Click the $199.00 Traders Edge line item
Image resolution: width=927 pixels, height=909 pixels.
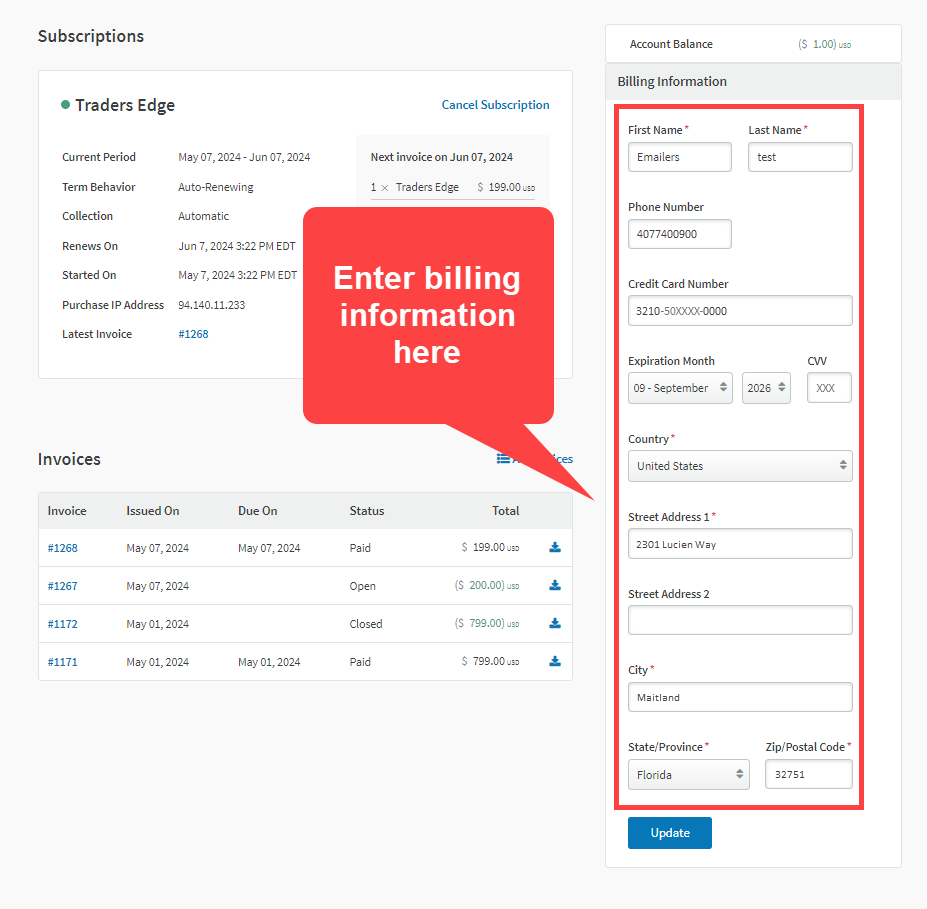coord(453,187)
